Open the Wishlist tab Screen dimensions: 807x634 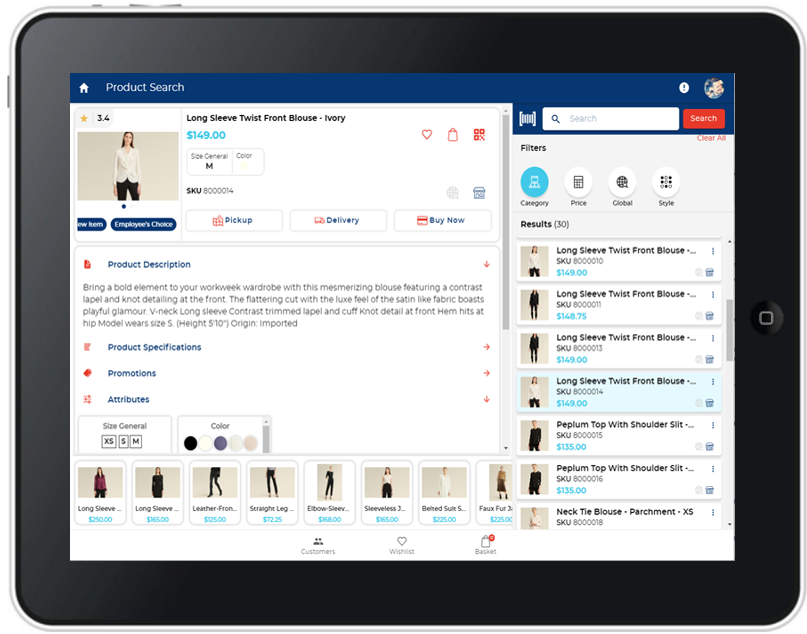401,546
